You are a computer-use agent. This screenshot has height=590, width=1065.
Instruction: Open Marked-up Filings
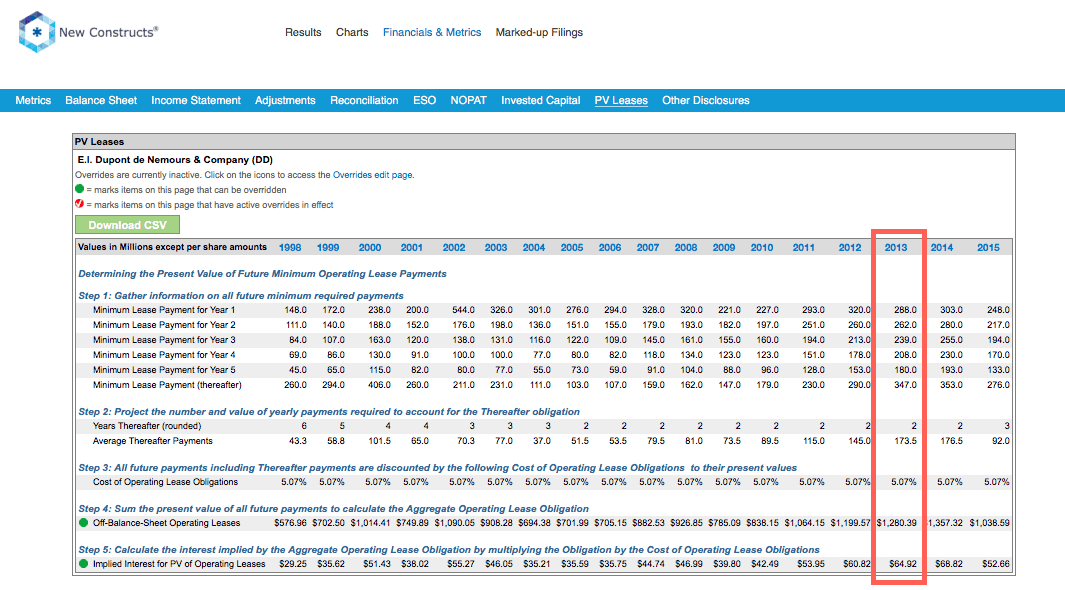(539, 33)
